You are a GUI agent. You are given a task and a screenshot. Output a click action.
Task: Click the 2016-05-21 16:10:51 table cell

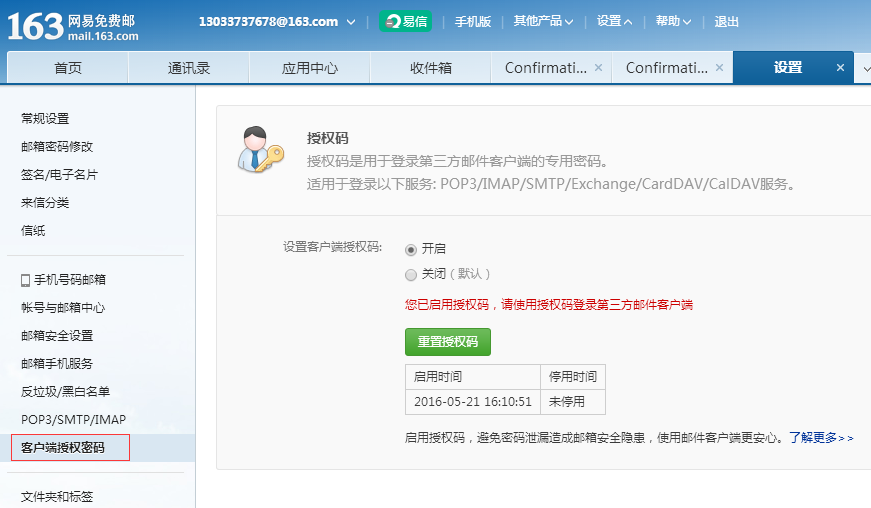(x=473, y=401)
